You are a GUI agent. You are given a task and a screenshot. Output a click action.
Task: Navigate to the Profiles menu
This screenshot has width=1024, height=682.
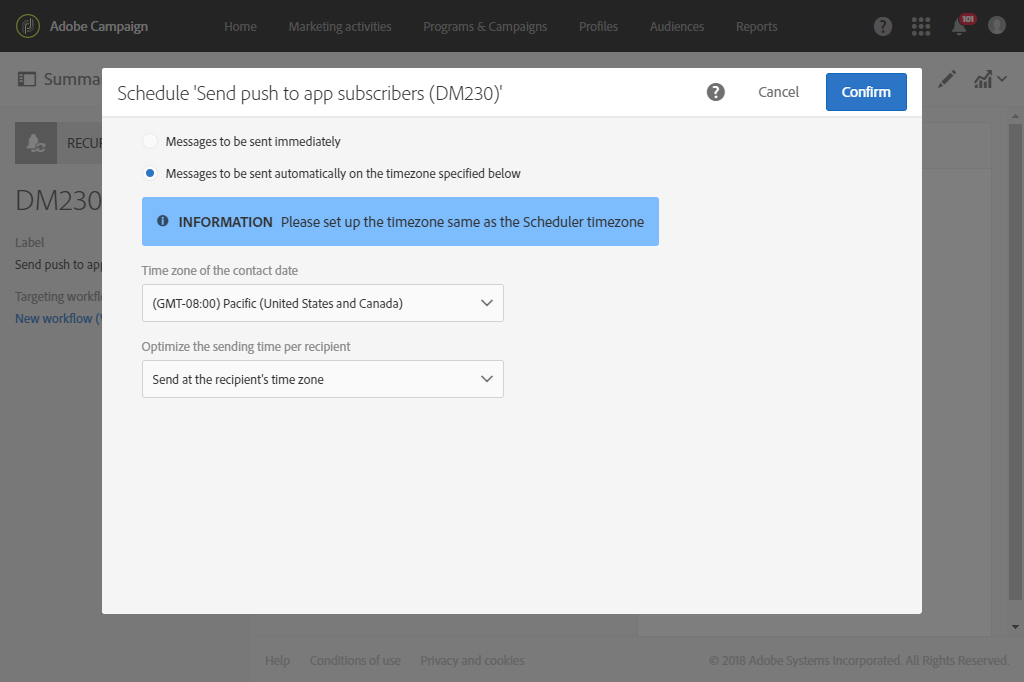click(598, 27)
